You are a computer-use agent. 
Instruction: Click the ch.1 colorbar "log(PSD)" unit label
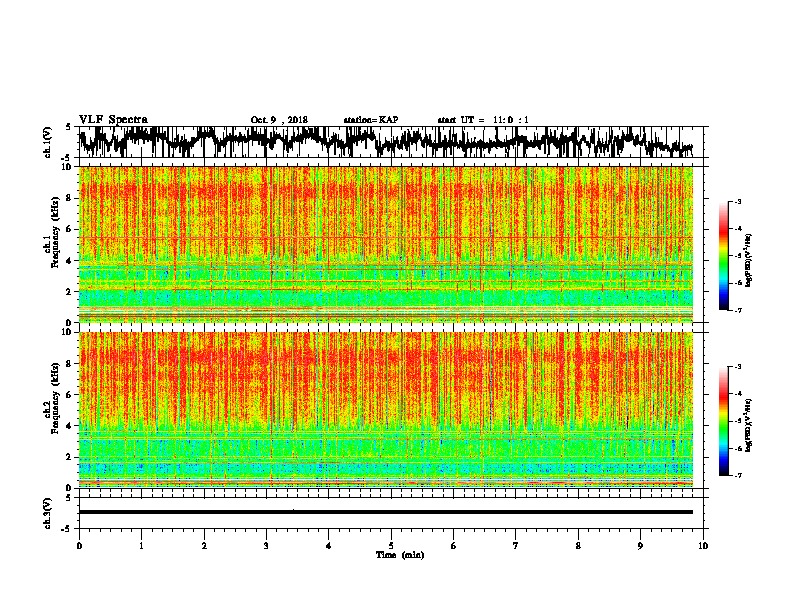click(749, 261)
